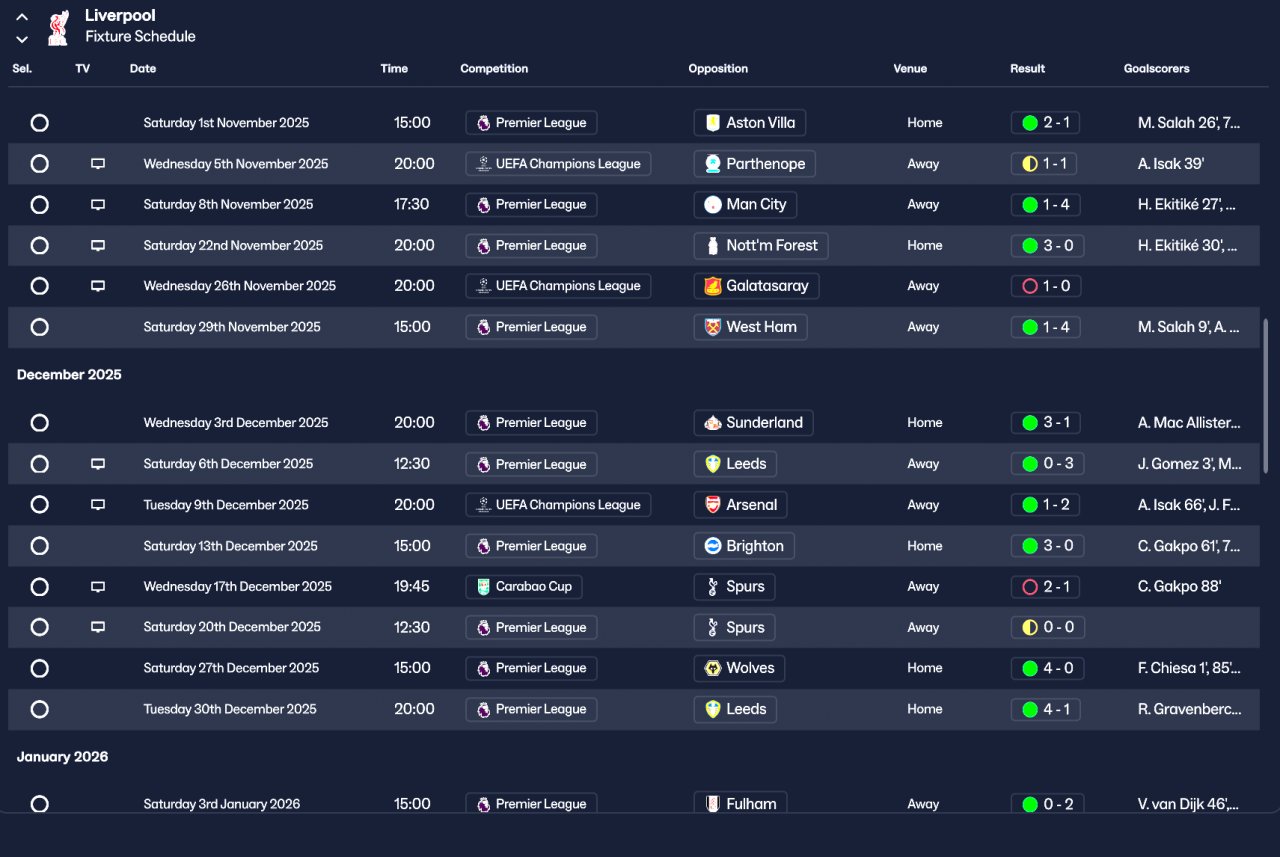Sort fixtures by the Date column
Screen dimensions: 1280x857
point(143,69)
